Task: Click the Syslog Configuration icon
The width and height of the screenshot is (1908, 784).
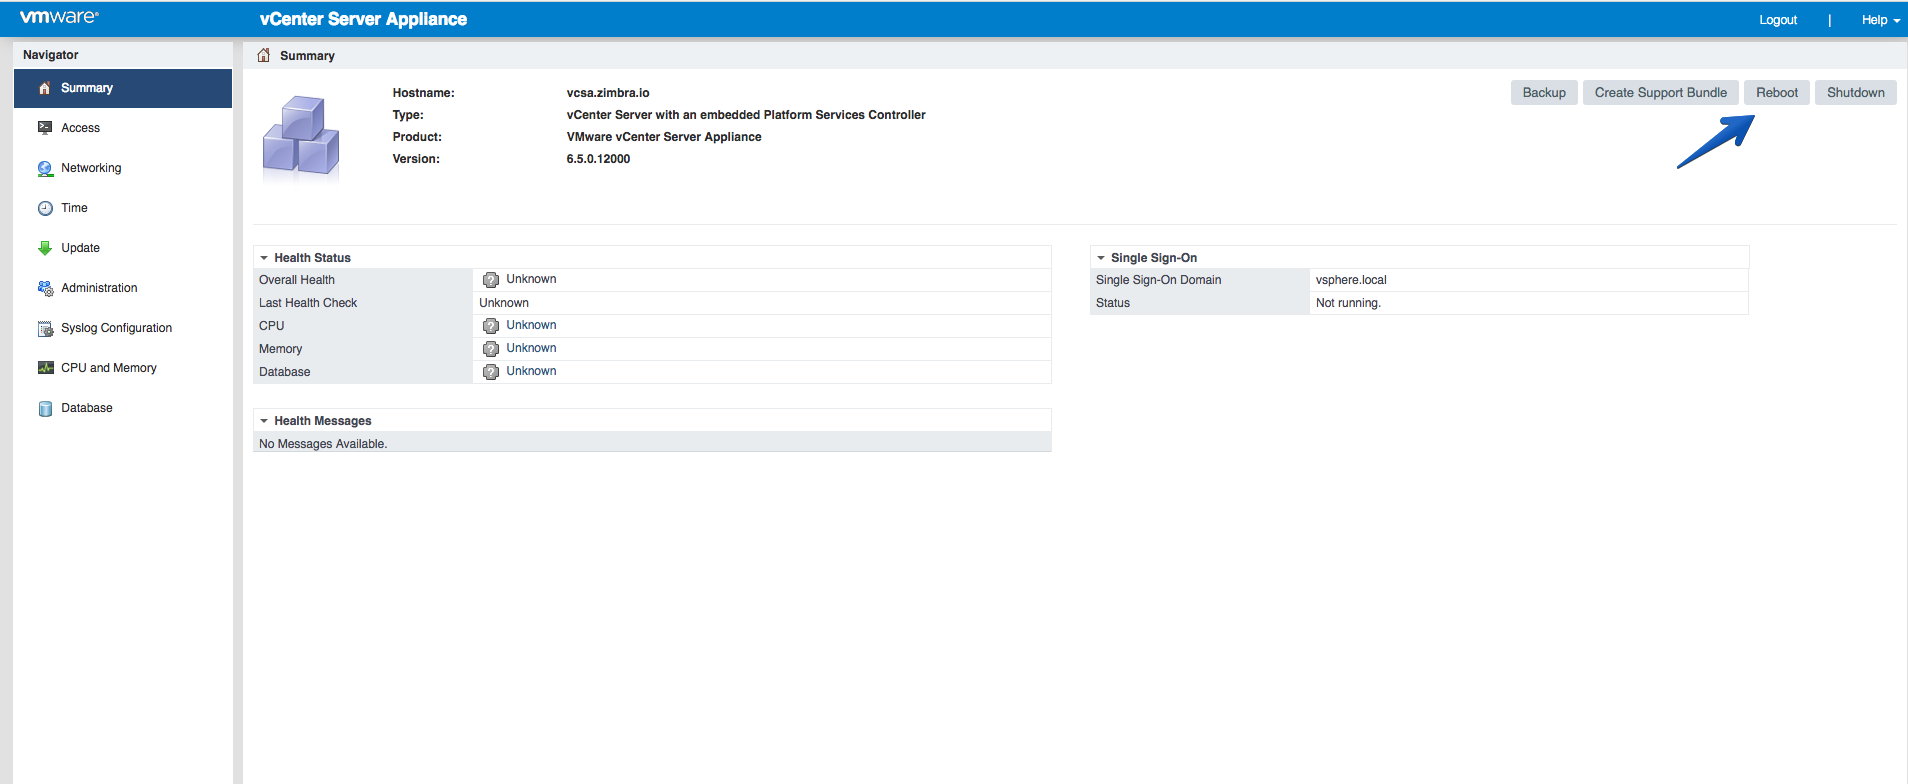Action: click(45, 328)
